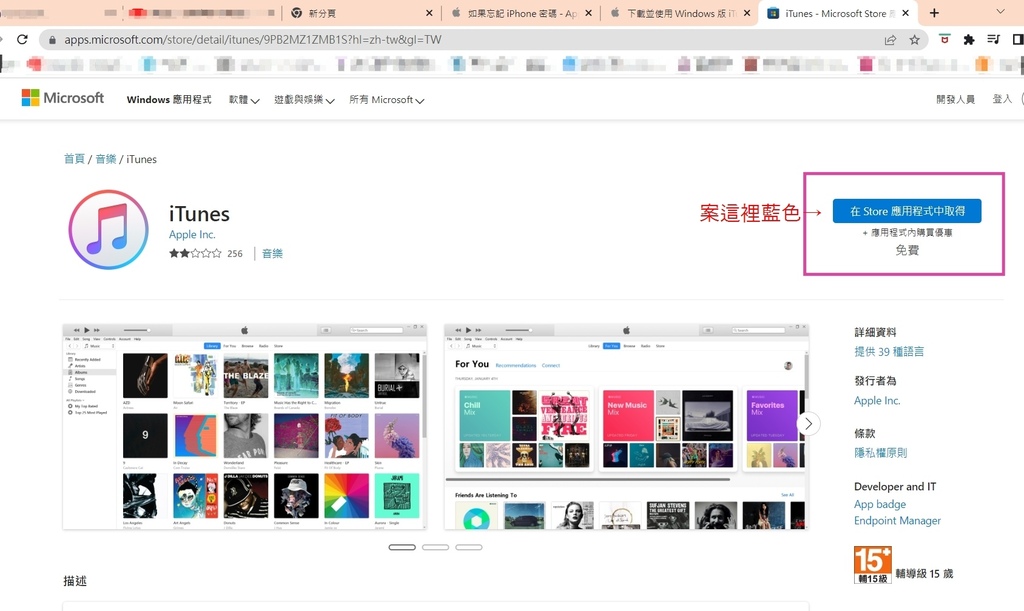This screenshot has height=611, width=1024.
Task: Open the For You screenshot thumbnail
Action: pyautogui.click(x=626, y=426)
